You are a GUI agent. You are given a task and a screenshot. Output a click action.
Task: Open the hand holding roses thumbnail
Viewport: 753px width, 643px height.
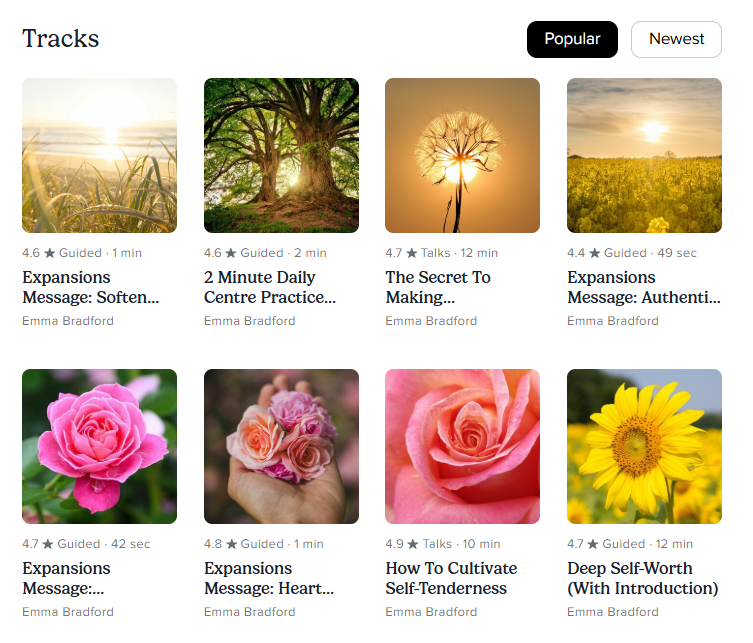281,446
